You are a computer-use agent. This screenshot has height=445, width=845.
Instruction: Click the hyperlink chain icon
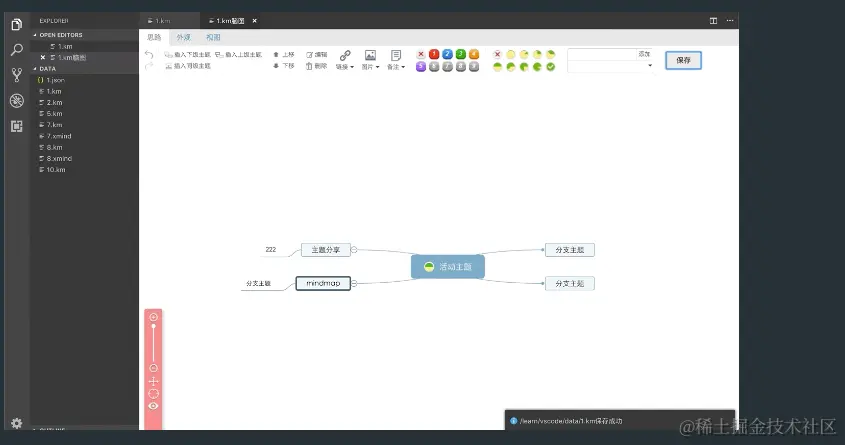[345, 55]
